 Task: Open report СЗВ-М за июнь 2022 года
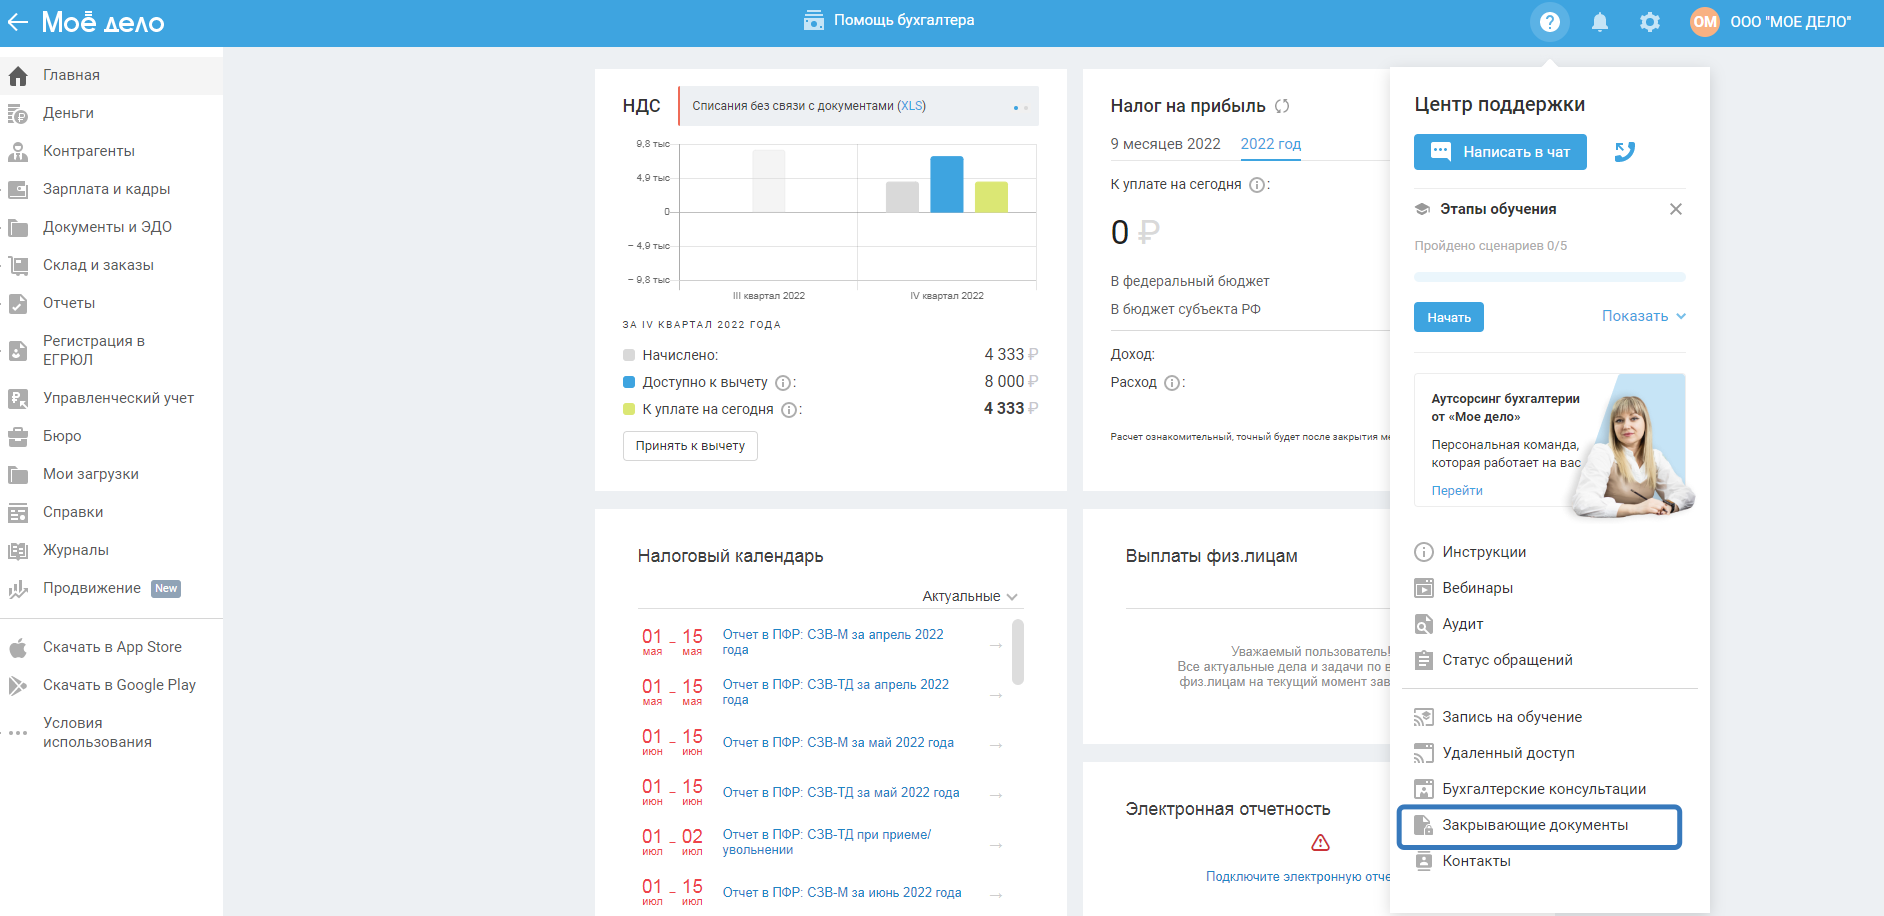(x=842, y=893)
